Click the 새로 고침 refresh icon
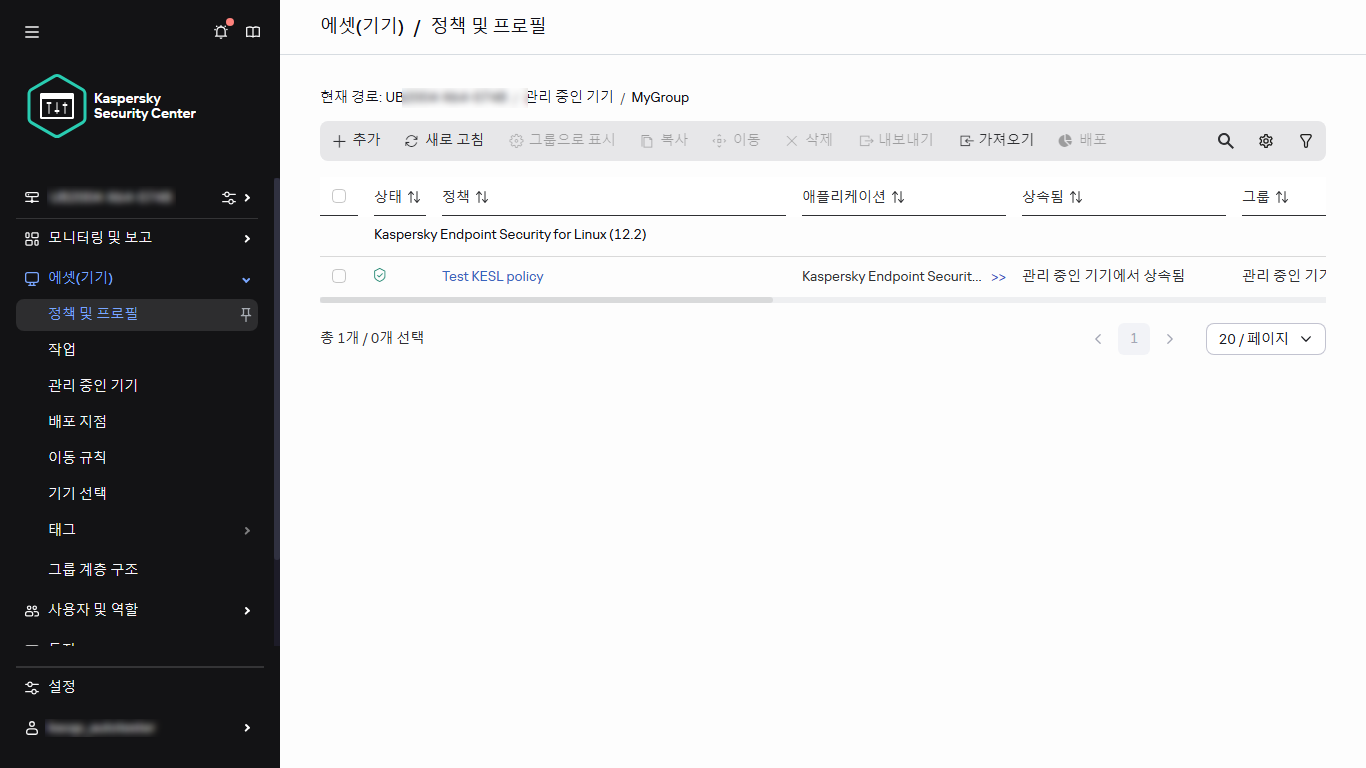Screen dimensions: 1366x768 (x=410, y=140)
